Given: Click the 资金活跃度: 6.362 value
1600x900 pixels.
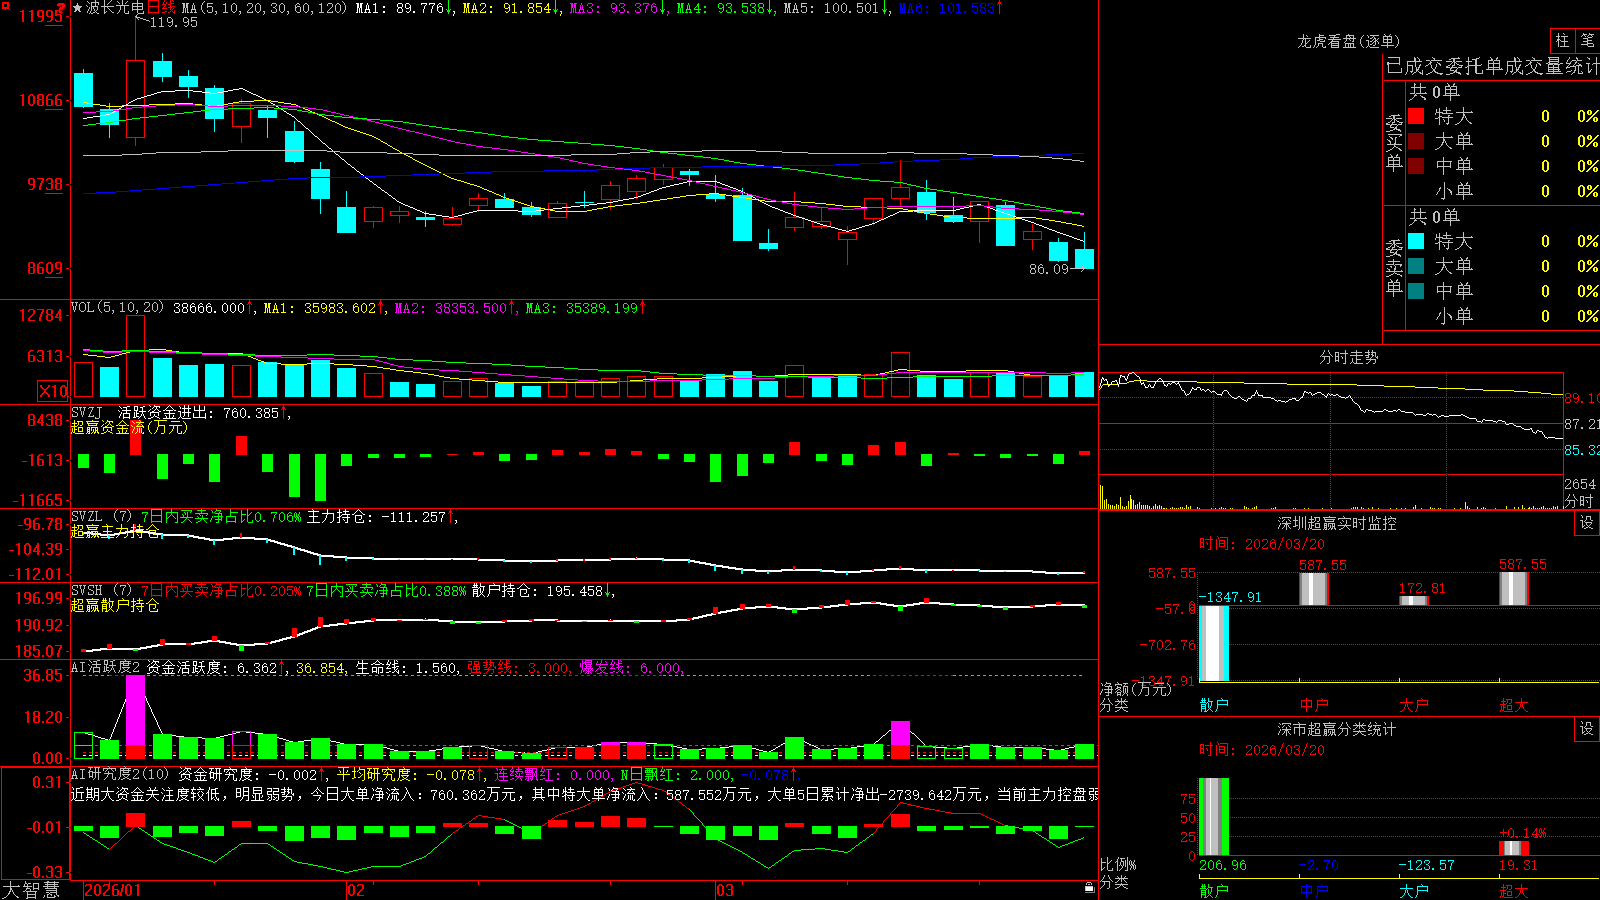Looking at the screenshot, I should click(x=216, y=668).
